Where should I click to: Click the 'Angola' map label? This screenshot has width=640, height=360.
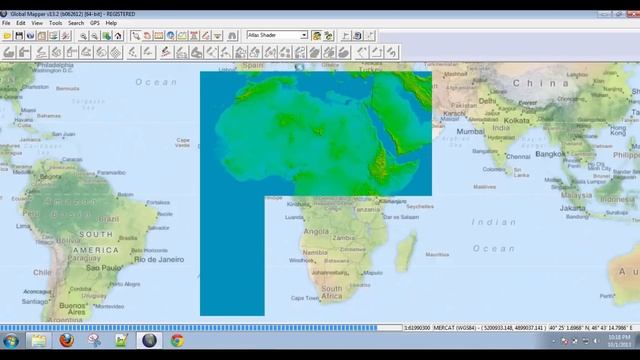(316, 231)
